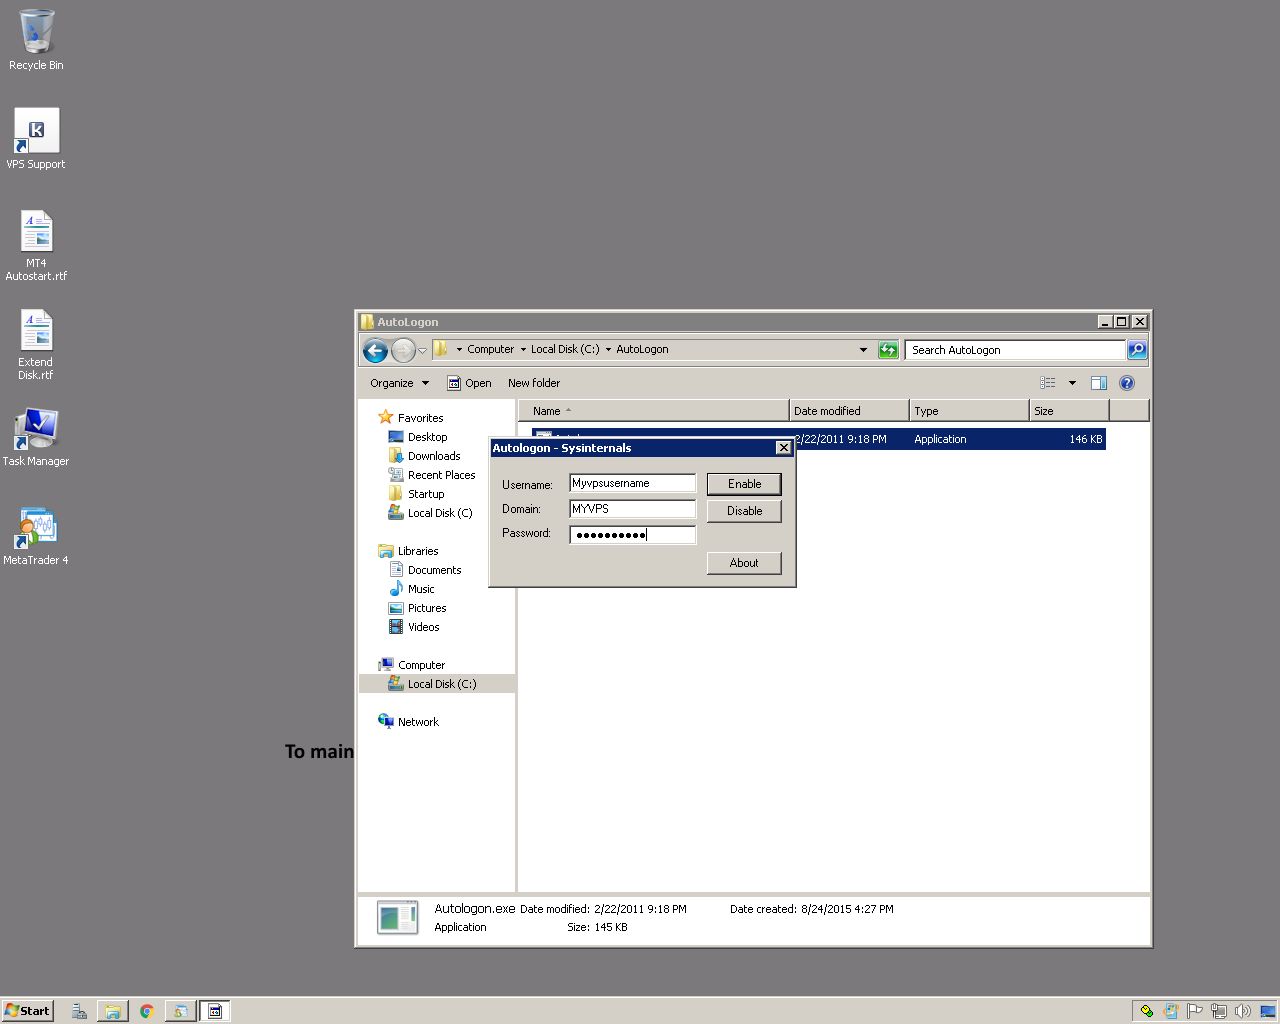This screenshot has height=1024, width=1280.
Task: Click the Disable button in Autologon
Action: 744,511
